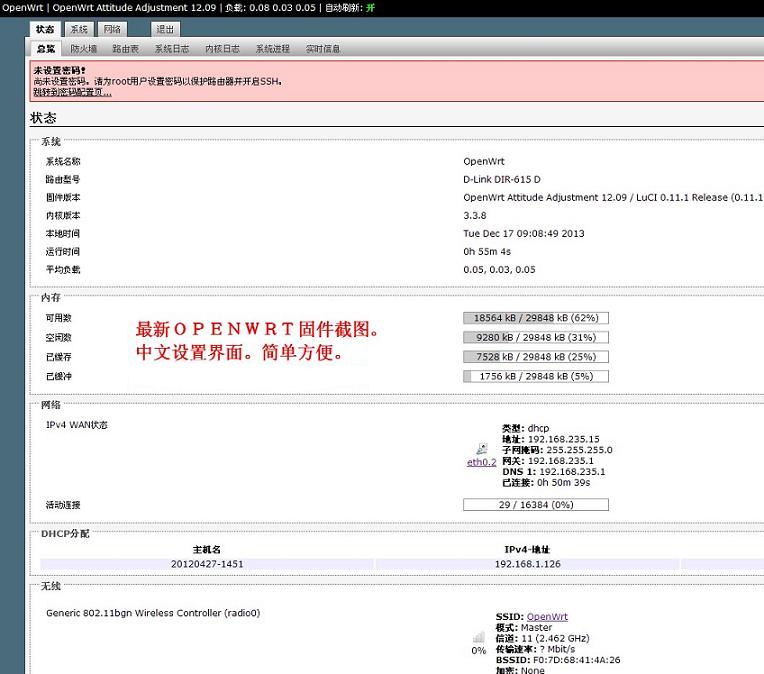This screenshot has height=674, width=764.
Task: Select the 总览 overview subtab
Action: 46,48
